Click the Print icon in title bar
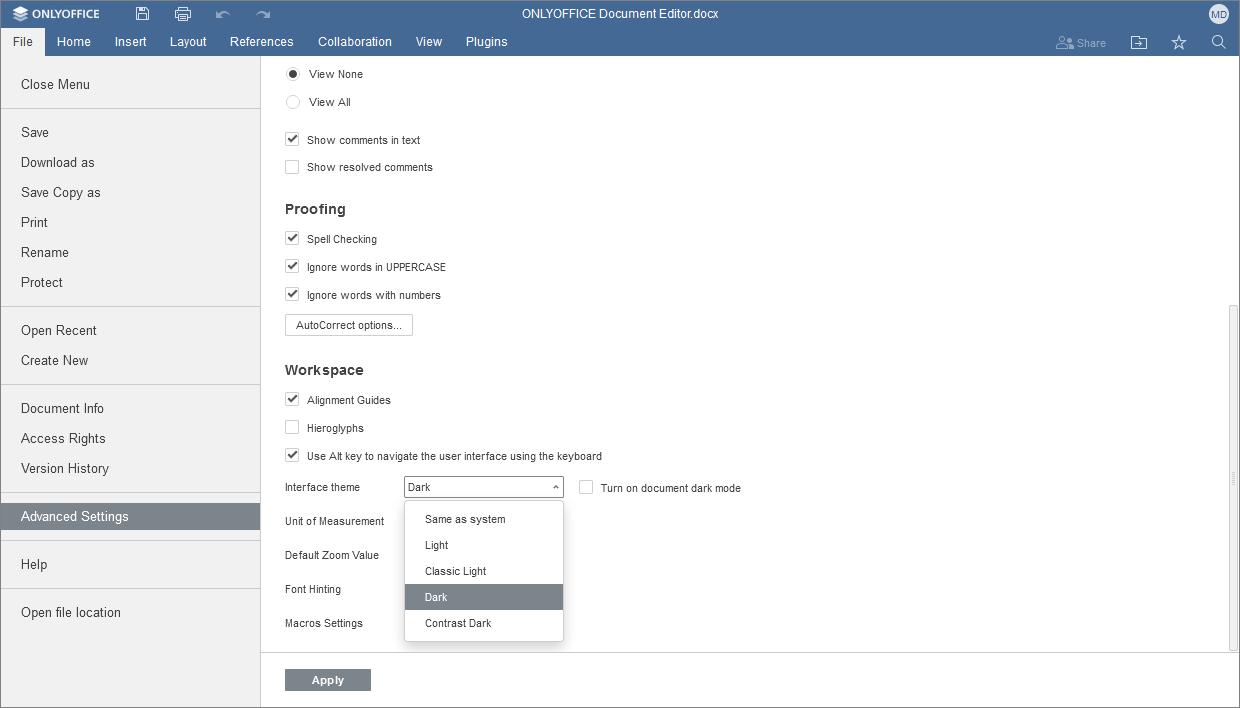This screenshot has height=708, width=1240. coord(183,14)
